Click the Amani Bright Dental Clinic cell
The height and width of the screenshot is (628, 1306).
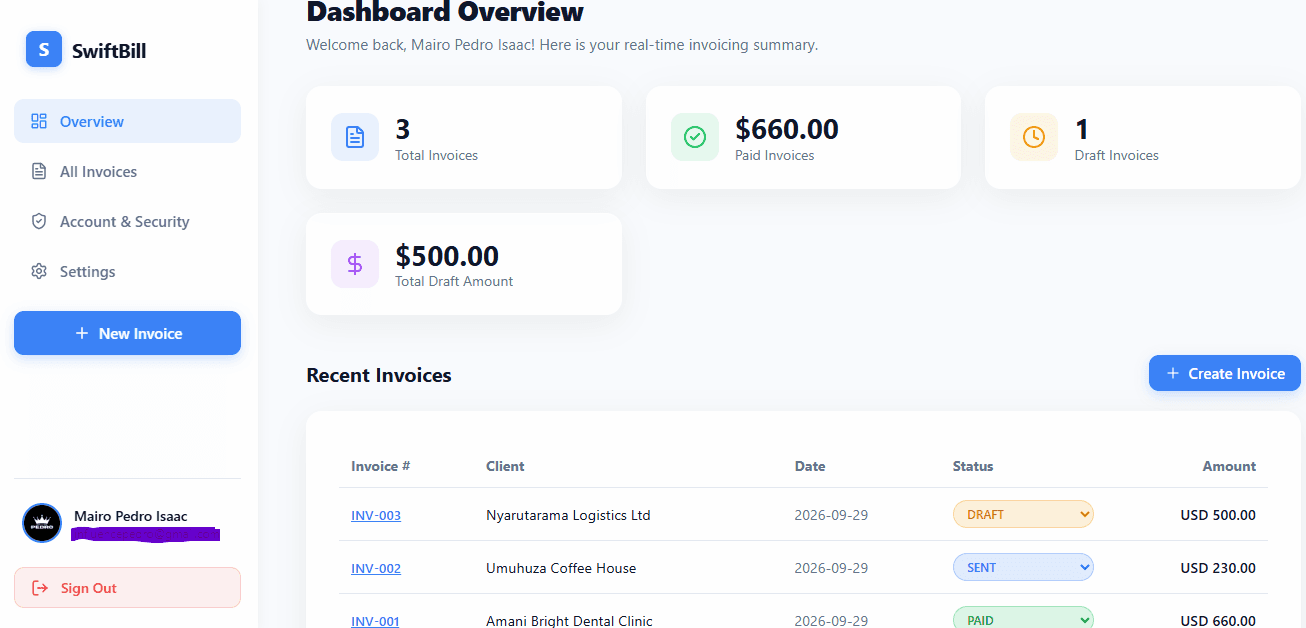569,621
